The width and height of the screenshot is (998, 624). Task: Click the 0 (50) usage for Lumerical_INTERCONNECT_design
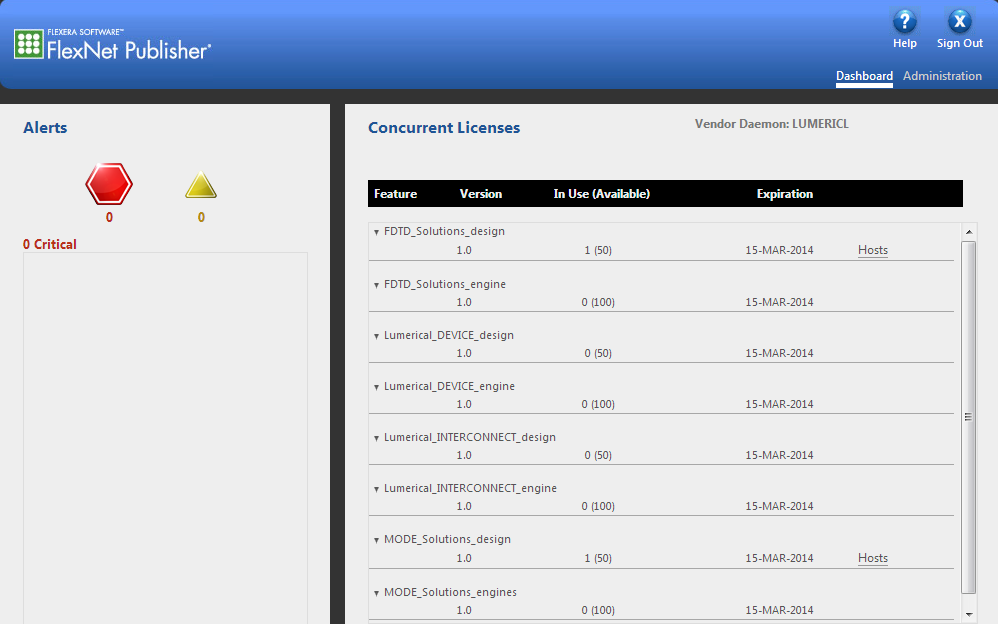click(x=598, y=455)
